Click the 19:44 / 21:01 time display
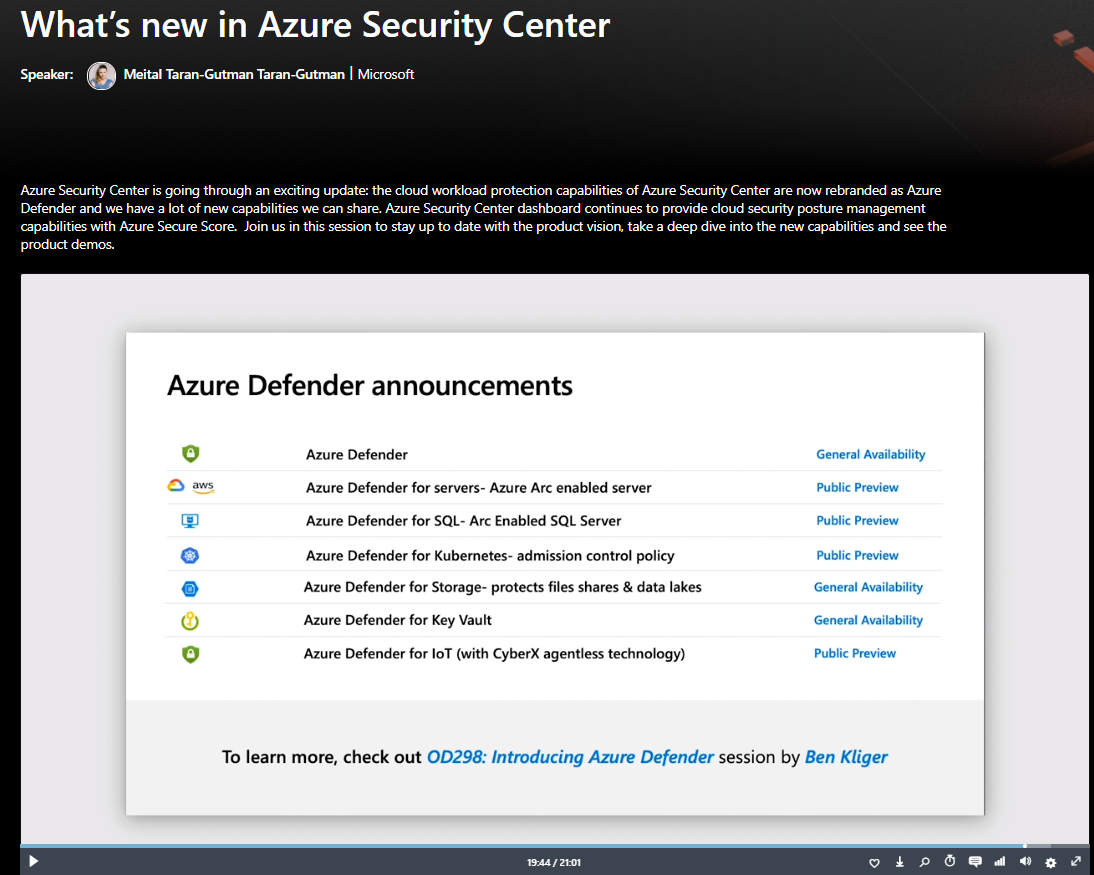The image size is (1094, 875). point(554,862)
